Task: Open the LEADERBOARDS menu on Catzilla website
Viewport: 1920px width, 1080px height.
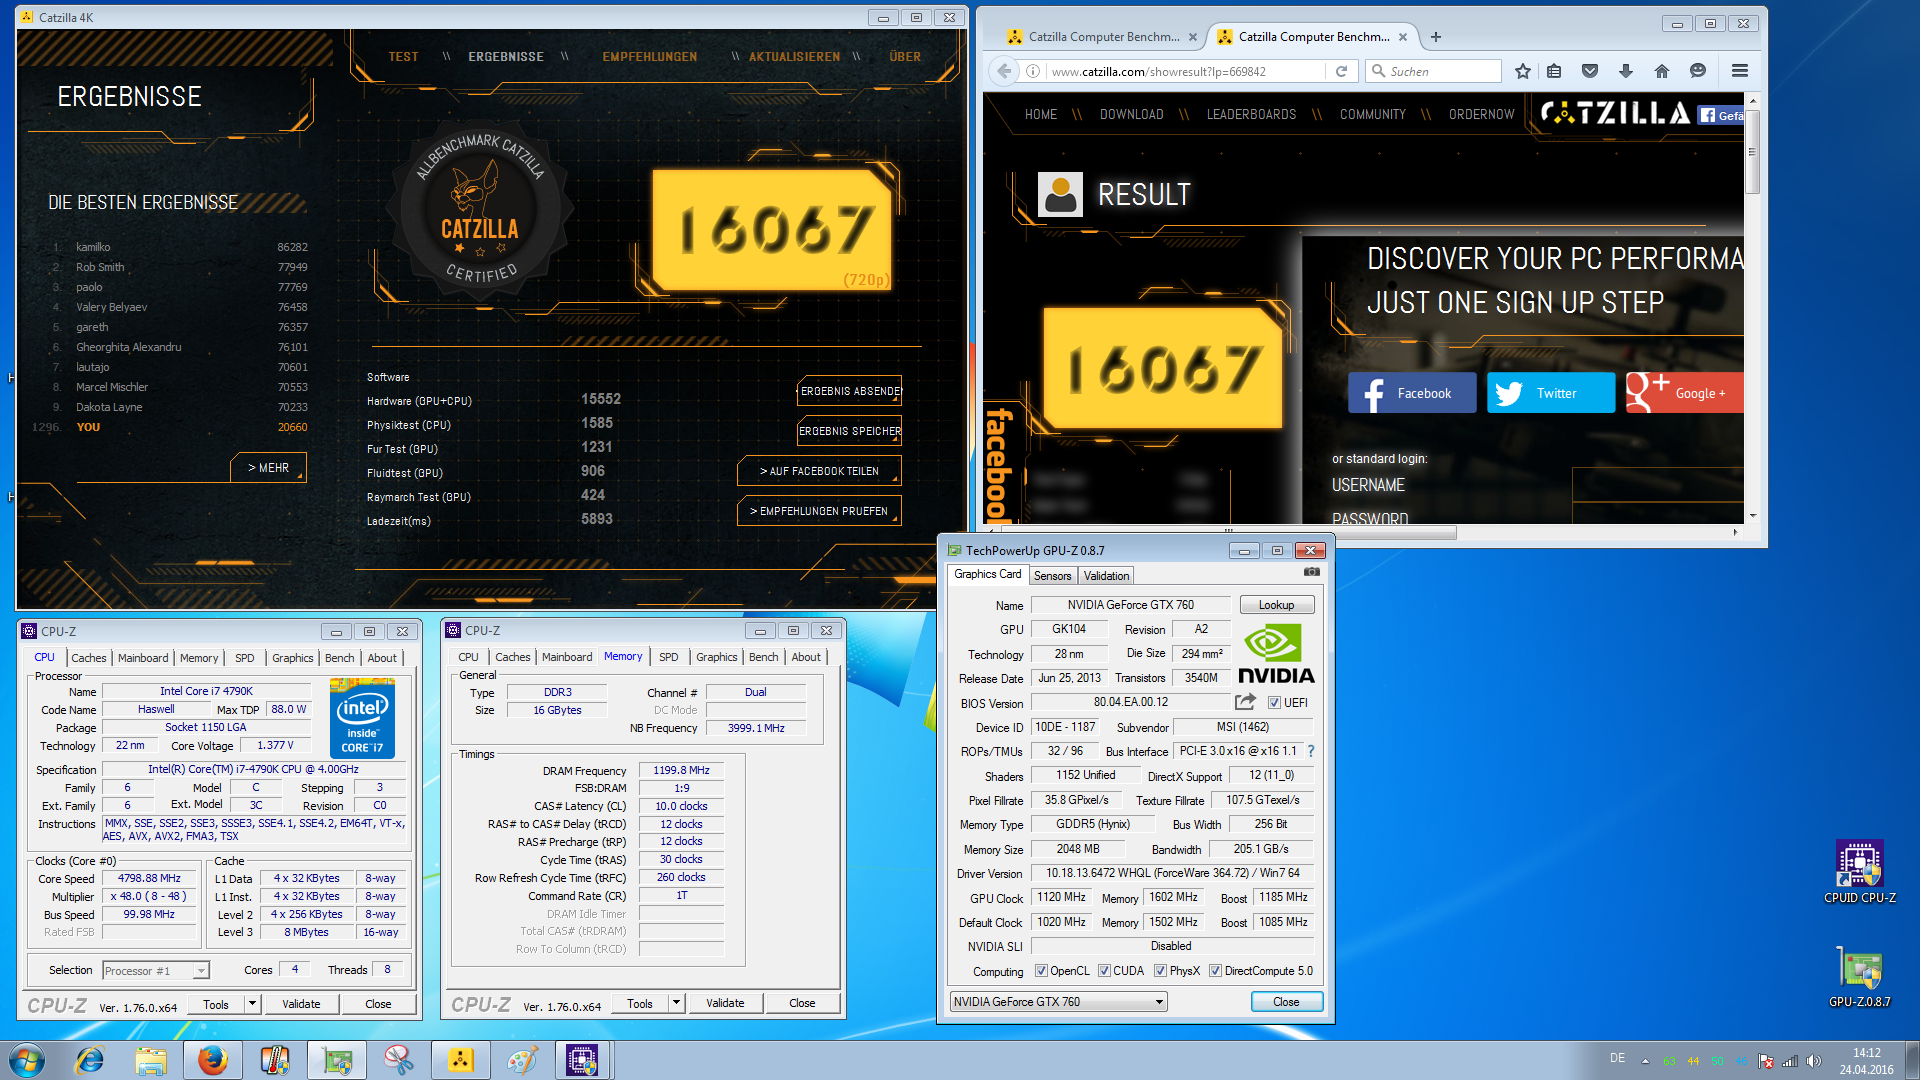Action: pyautogui.click(x=1251, y=114)
